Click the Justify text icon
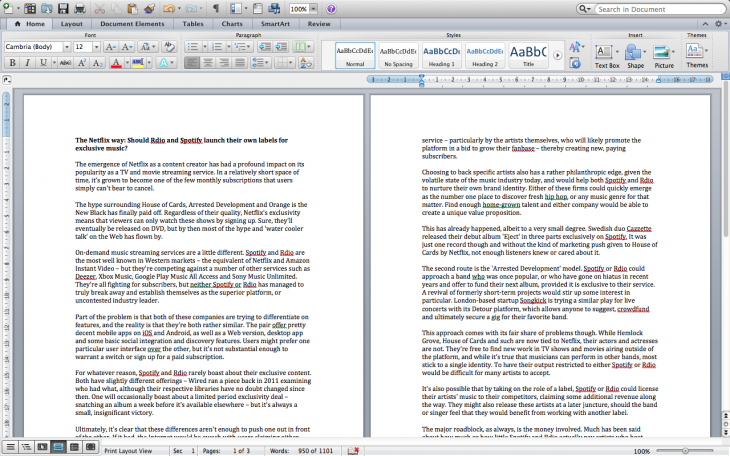Viewport: 730px width, 456px height. (x=240, y=62)
